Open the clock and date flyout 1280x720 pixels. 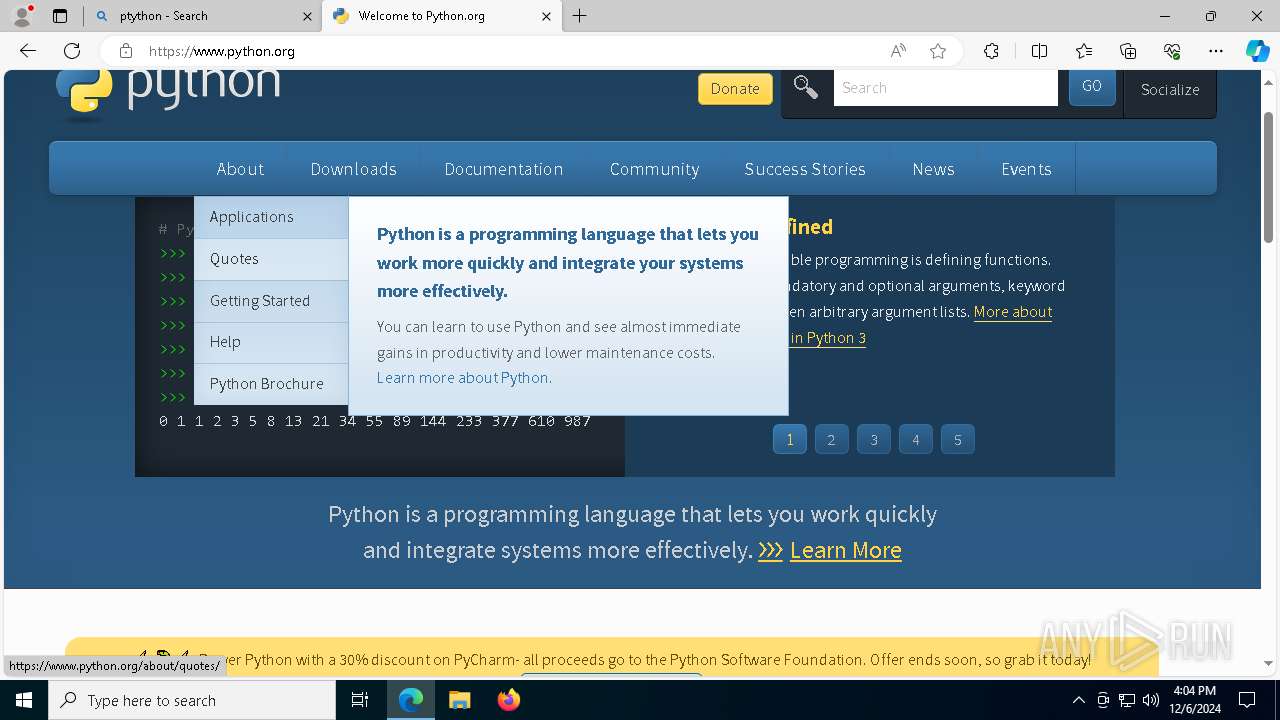point(1194,700)
